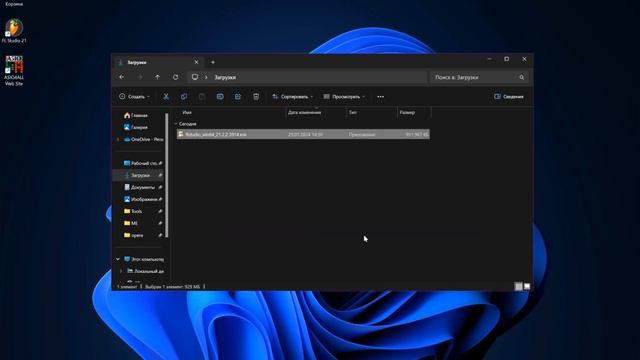Click the pin icon beside opera
This screenshot has height=360, width=640.
pyautogui.click(x=160, y=235)
